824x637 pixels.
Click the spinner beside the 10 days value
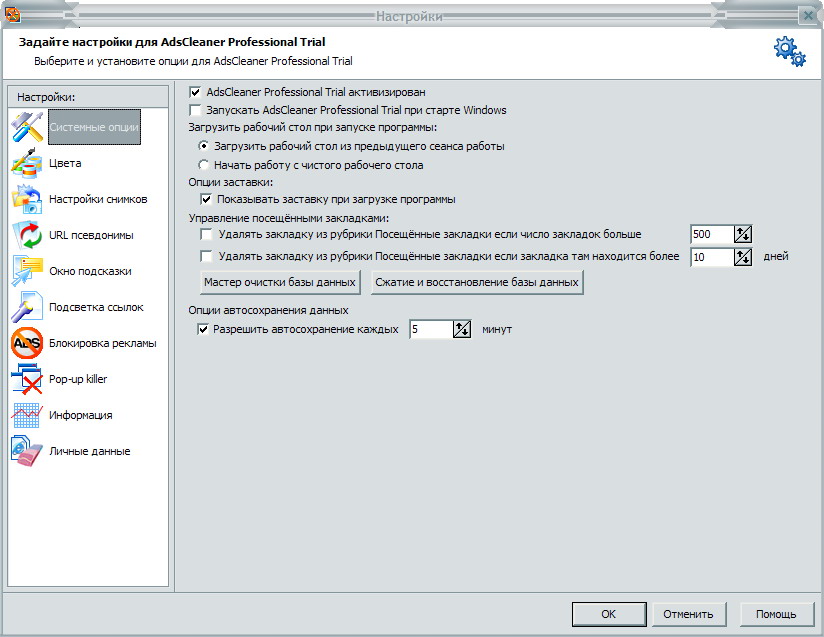coord(743,257)
